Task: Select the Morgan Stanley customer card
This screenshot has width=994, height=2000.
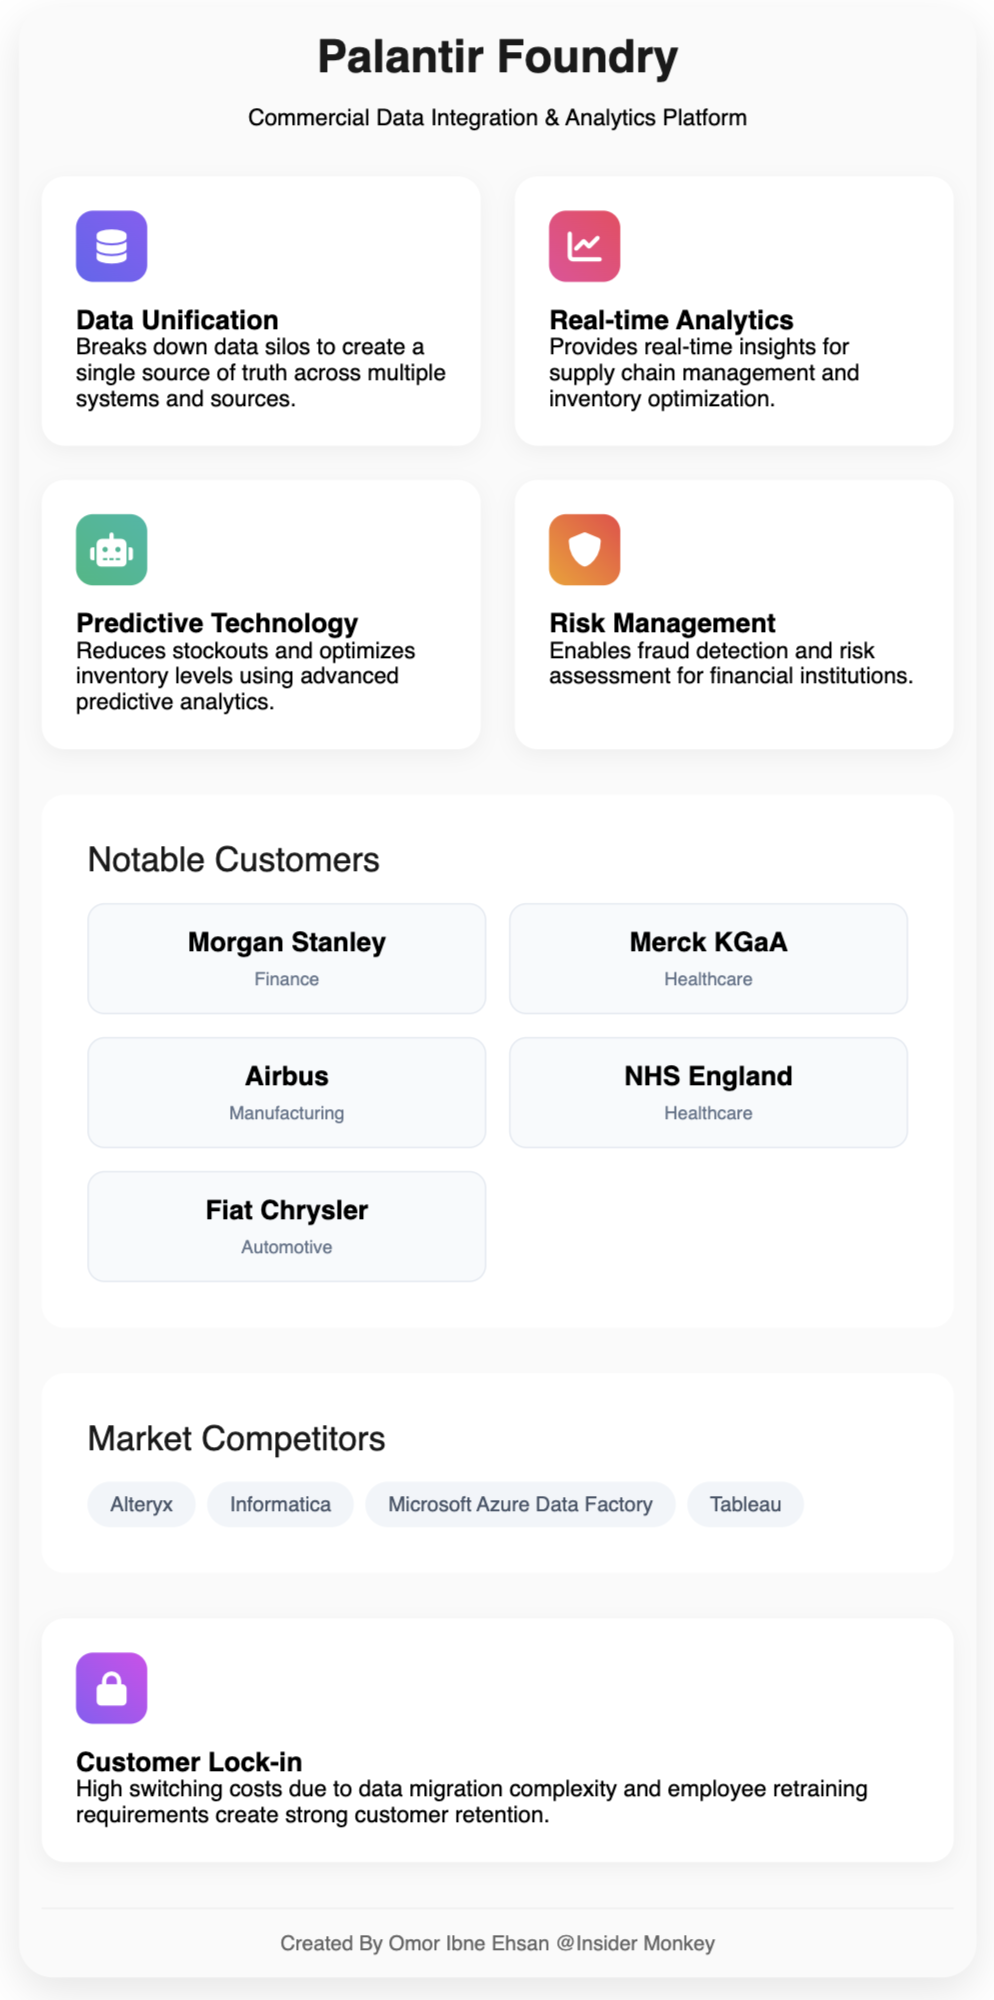Action: point(287,958)
